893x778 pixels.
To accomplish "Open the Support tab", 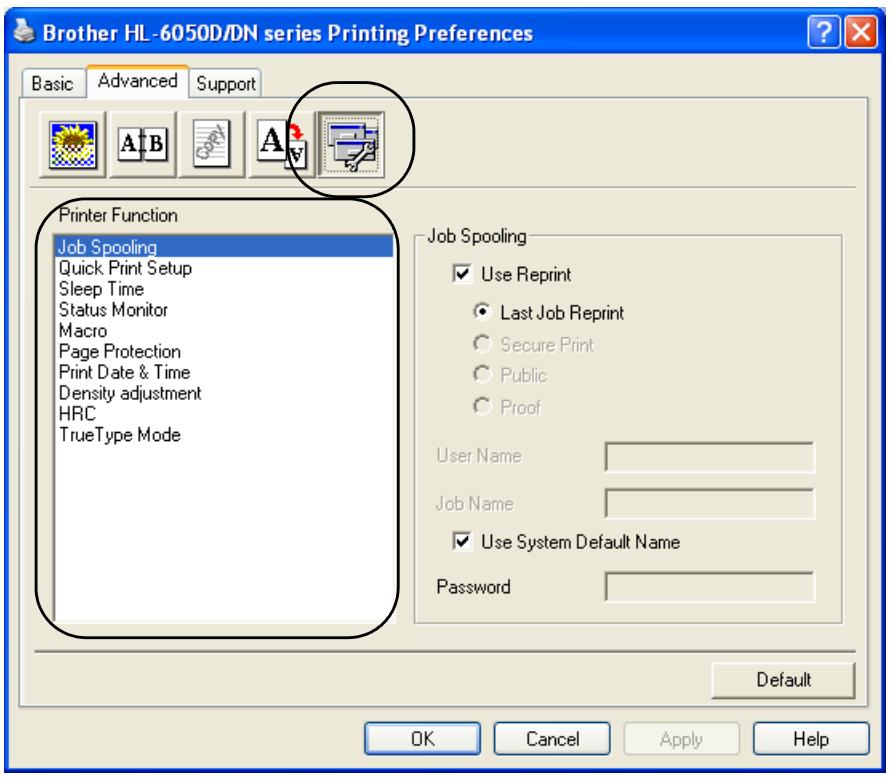I will [x=226, y=83].
